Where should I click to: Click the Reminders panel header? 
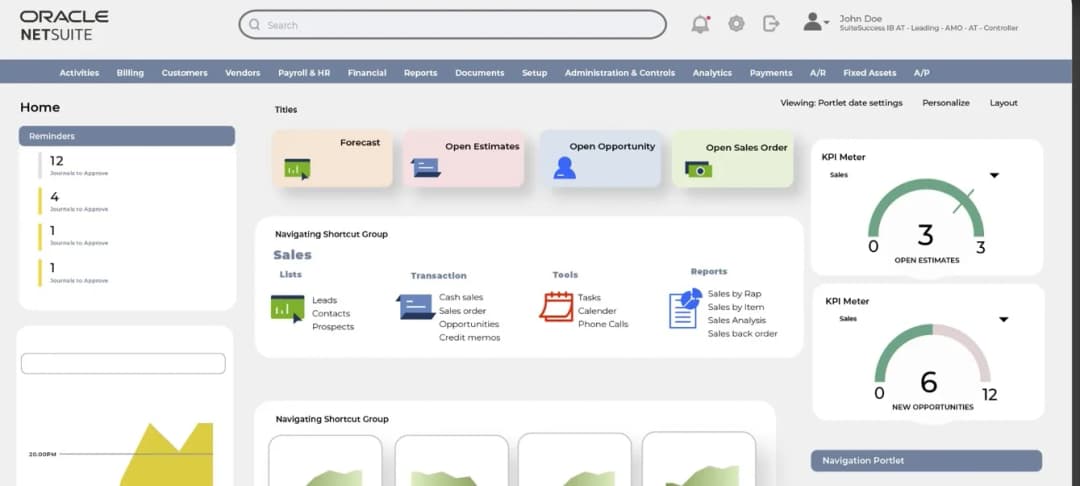(x=127, y=136)
